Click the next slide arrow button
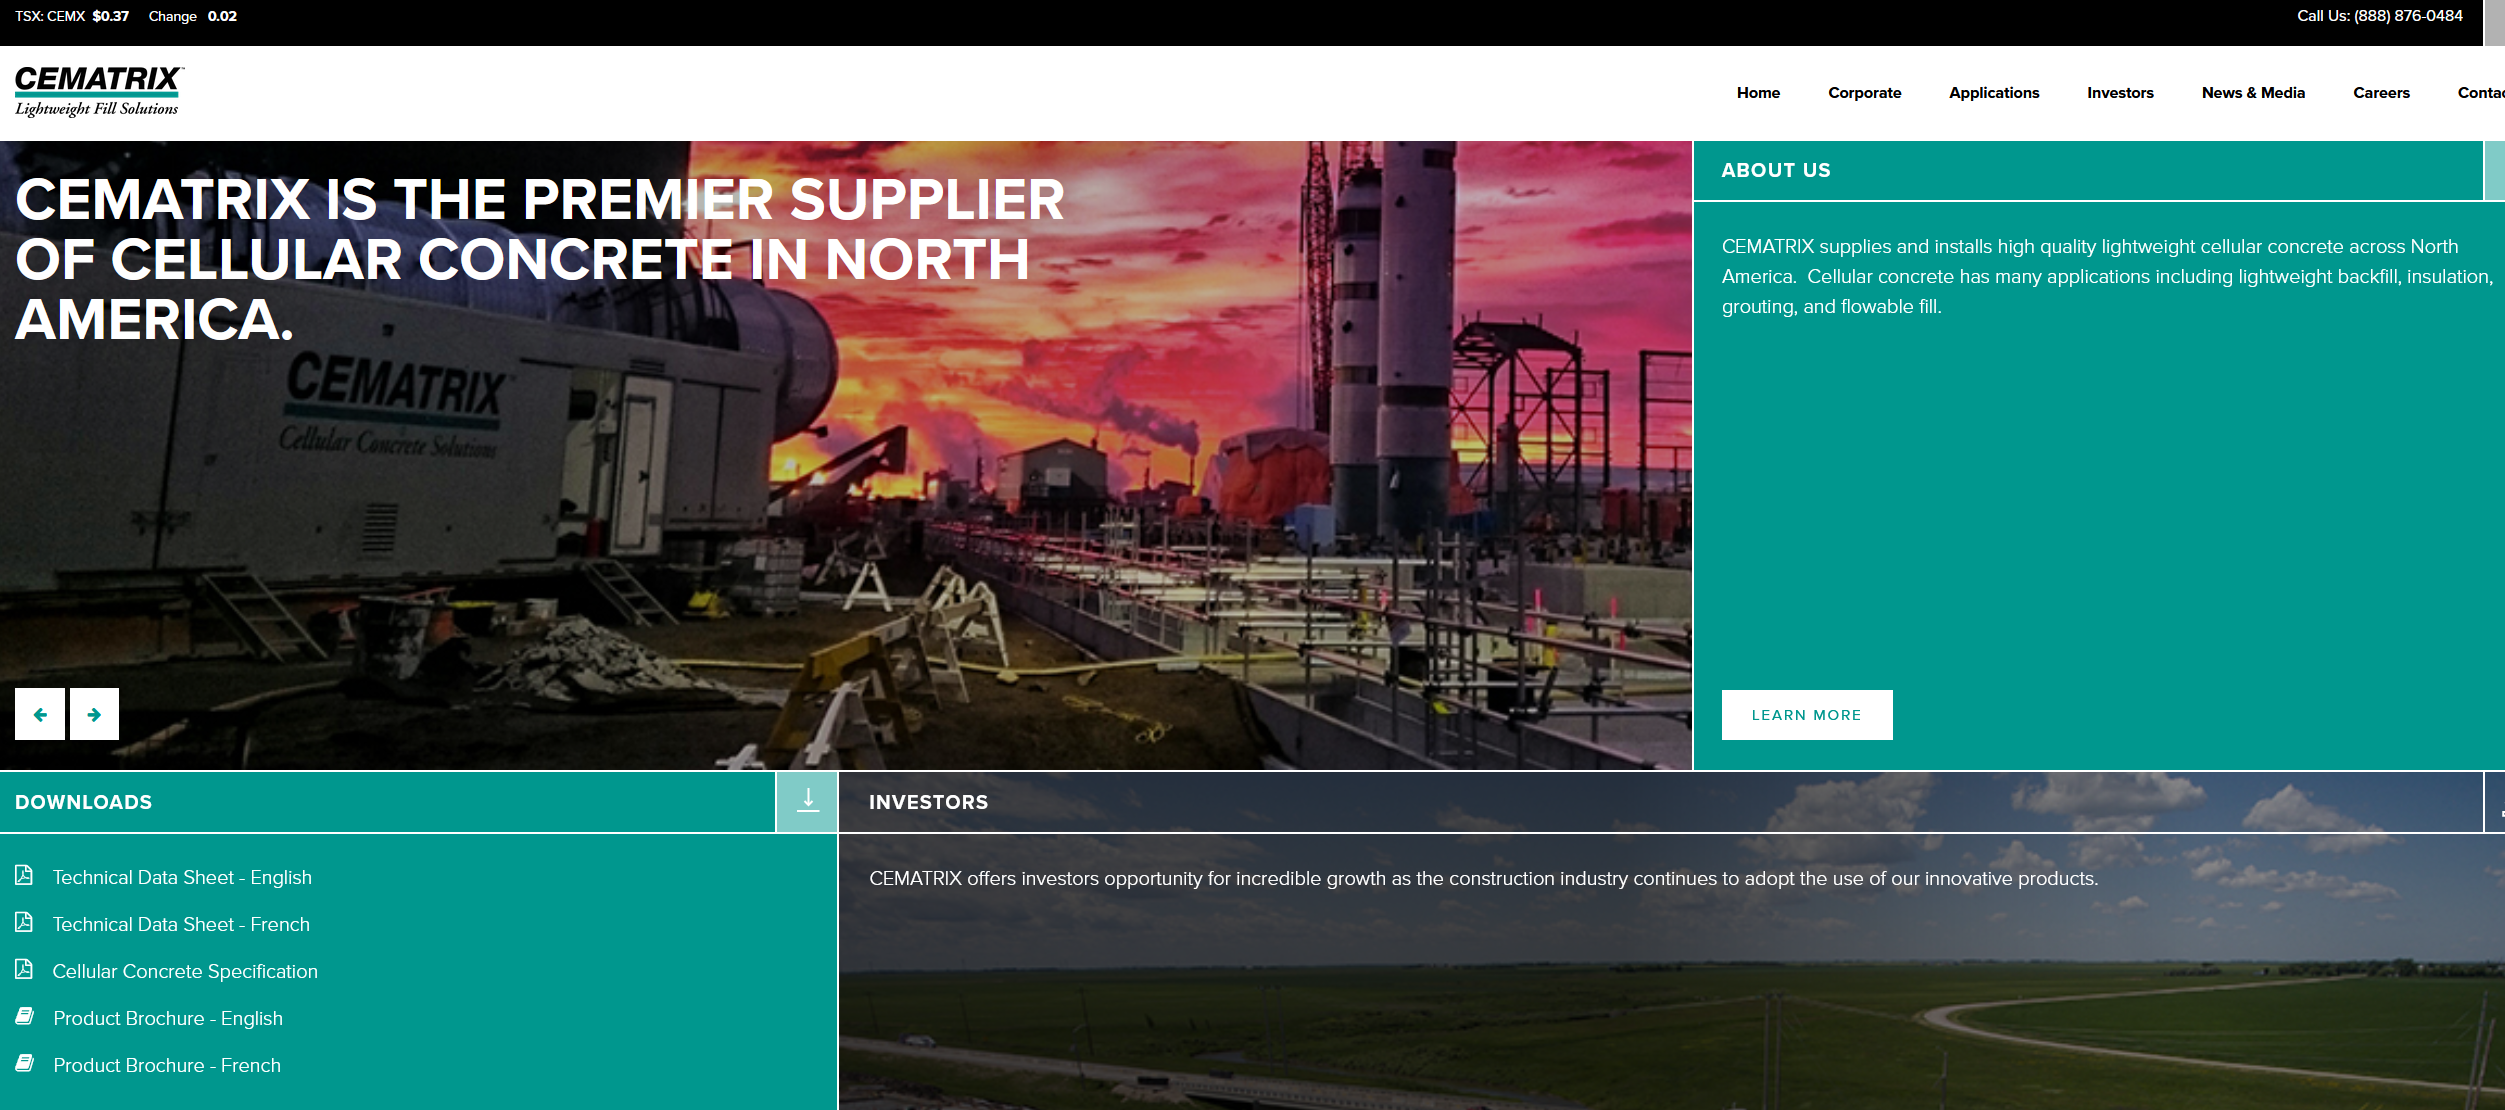Viewport: 2505px width, 1110px height. (94, 714)
